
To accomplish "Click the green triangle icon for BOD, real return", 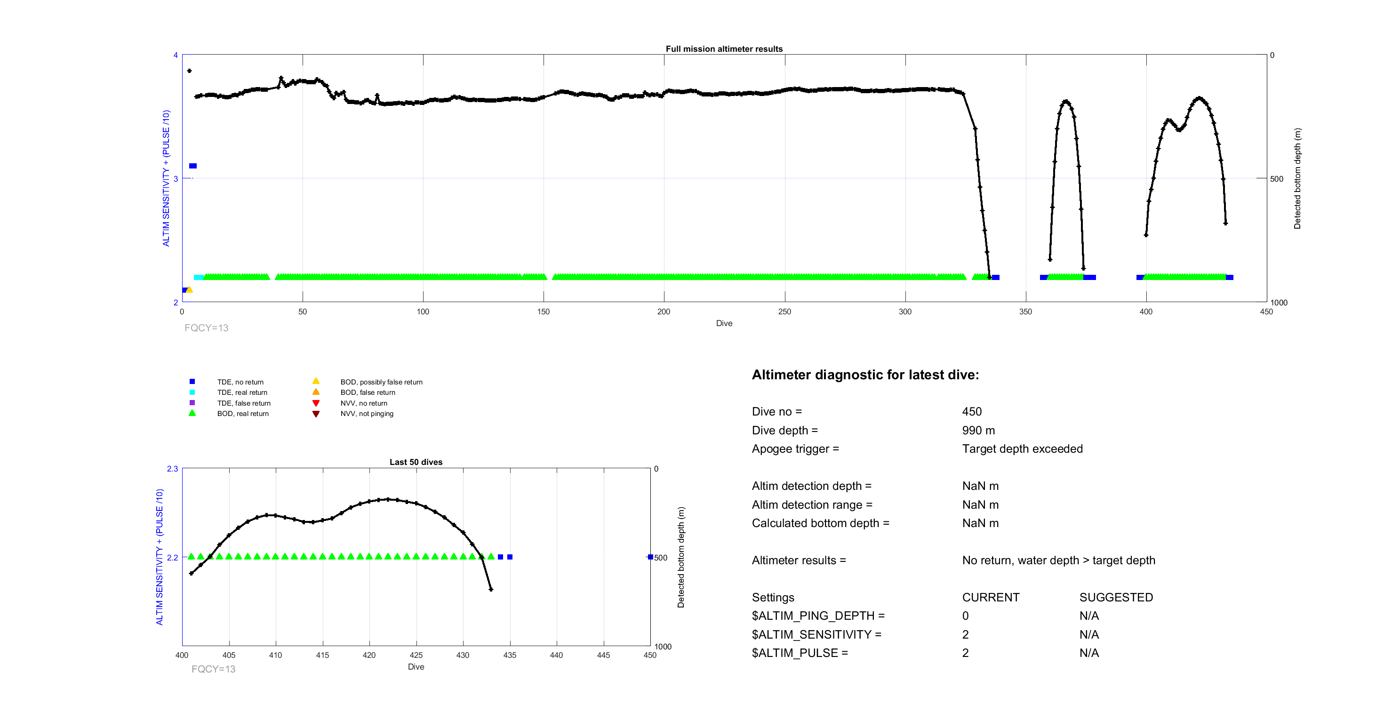I will point(193,413).
